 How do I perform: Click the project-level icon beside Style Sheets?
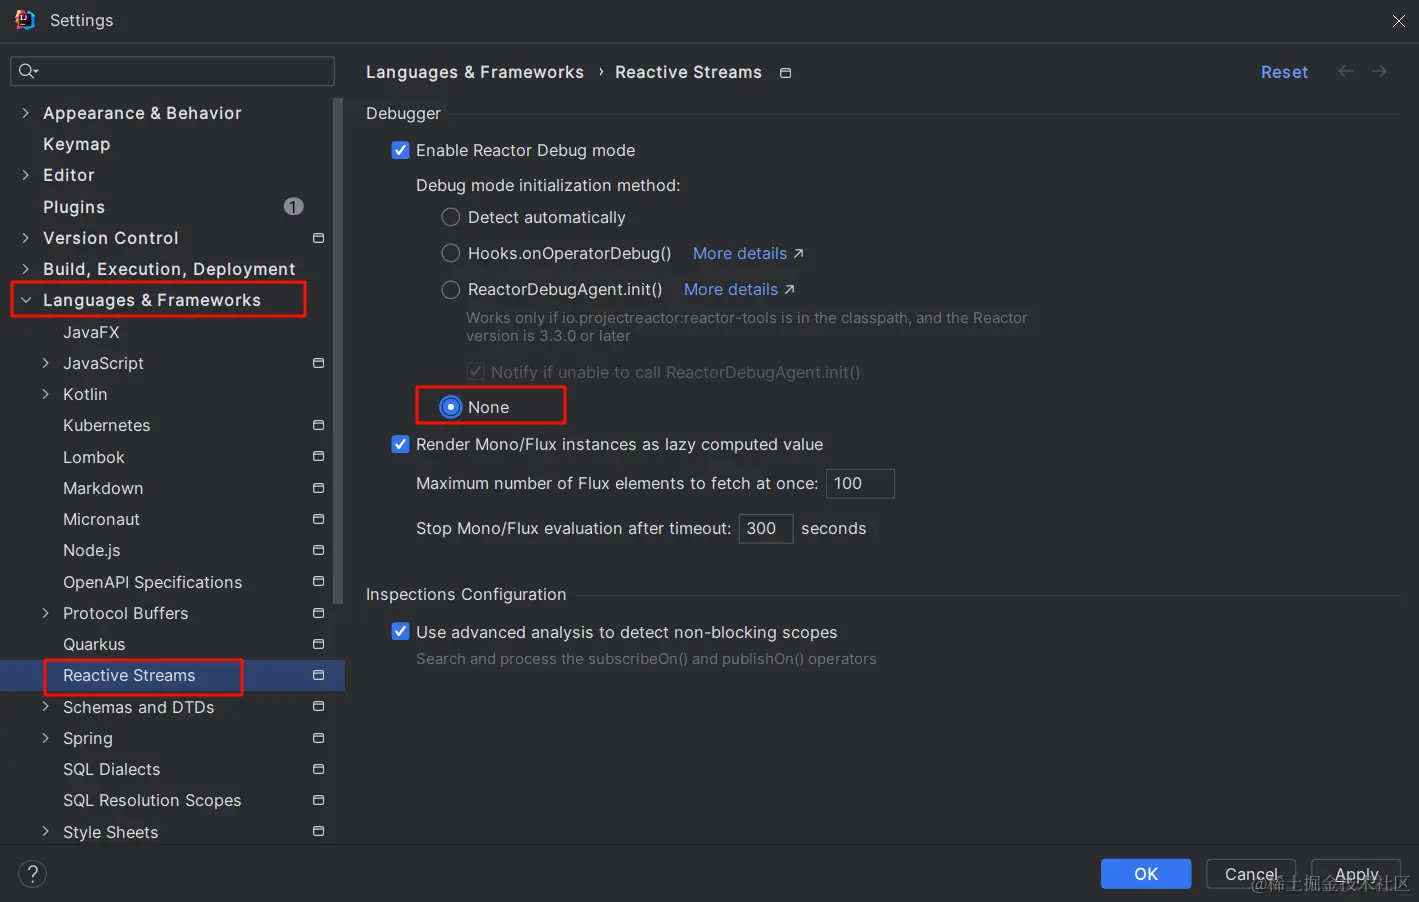click(x=318, y=831)
